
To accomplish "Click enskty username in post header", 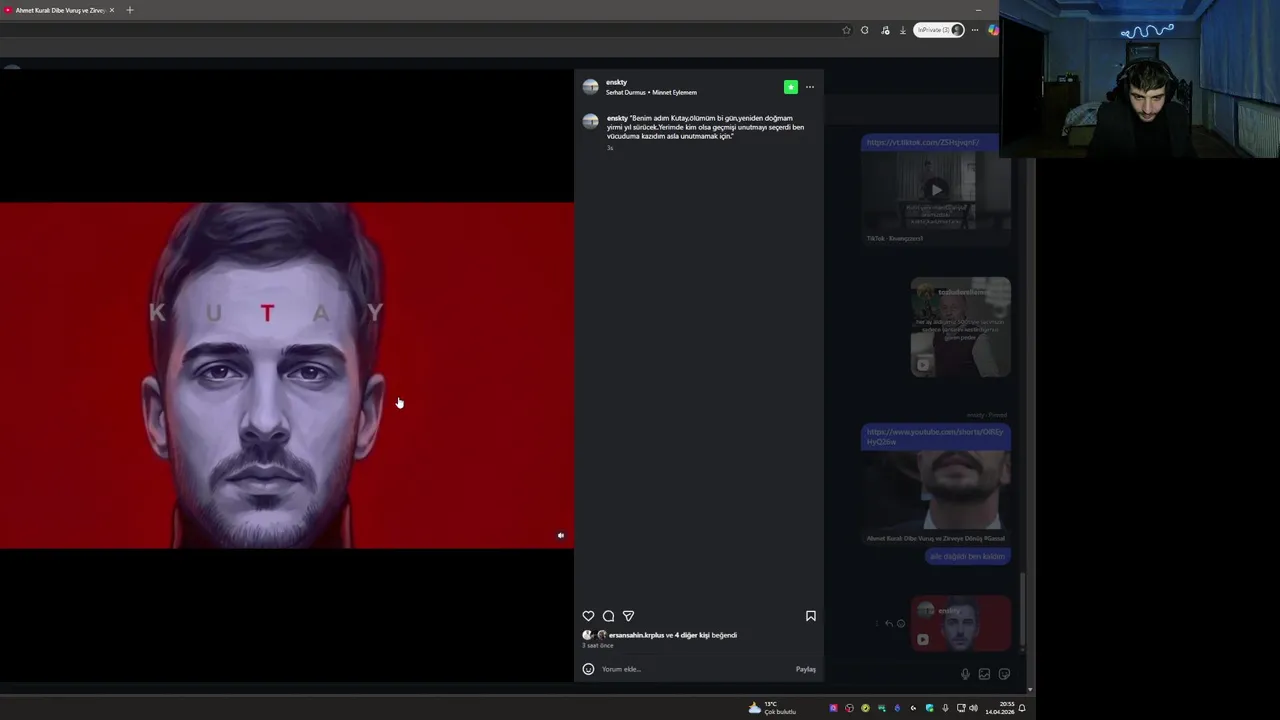I will pyautogui.click(x=616, y=82).
